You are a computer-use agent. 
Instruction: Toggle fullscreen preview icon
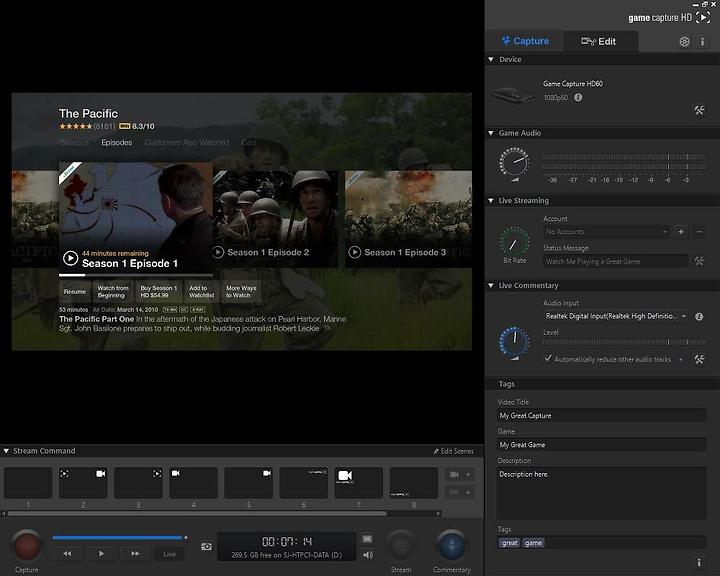click(x=367, y=539)
